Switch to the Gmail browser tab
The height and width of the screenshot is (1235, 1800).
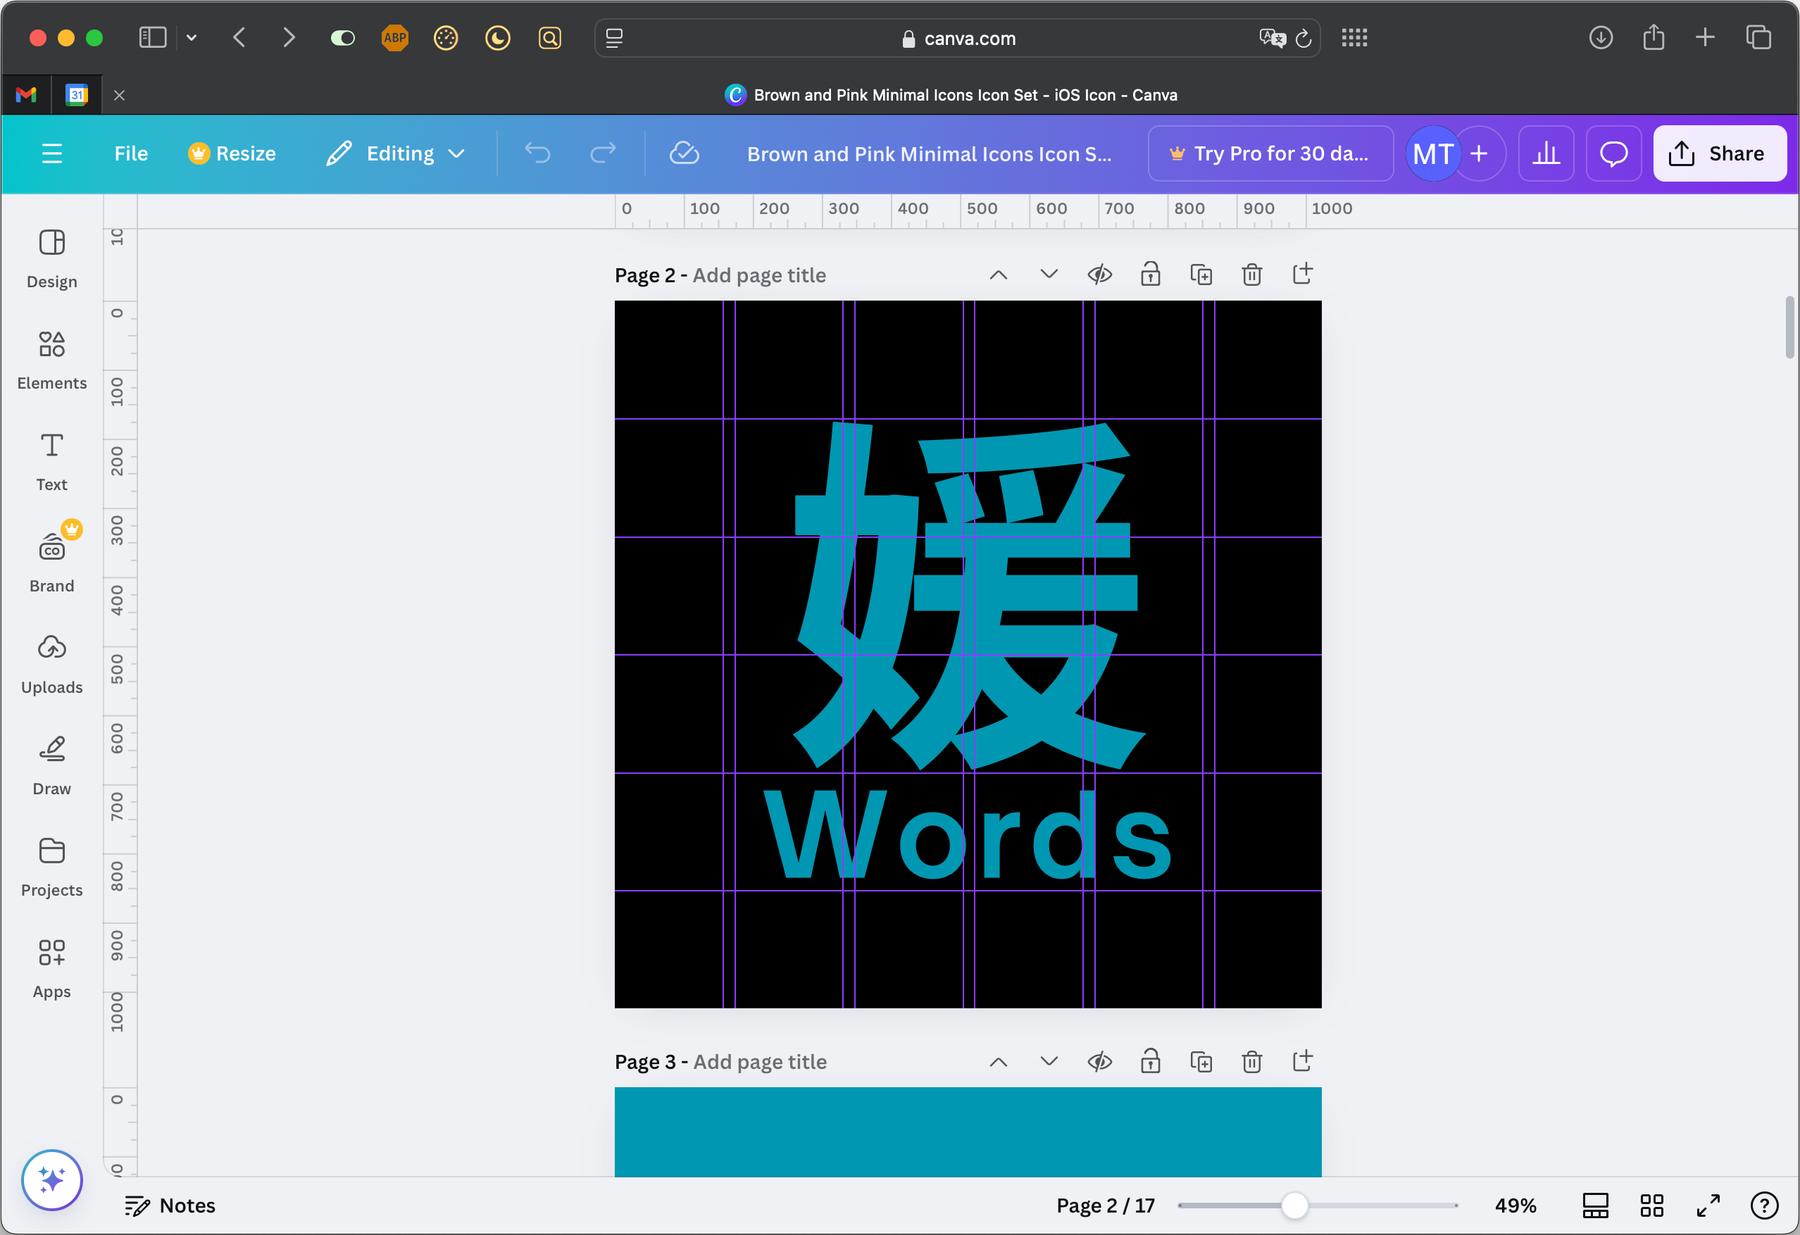click(x=24, y=94)
